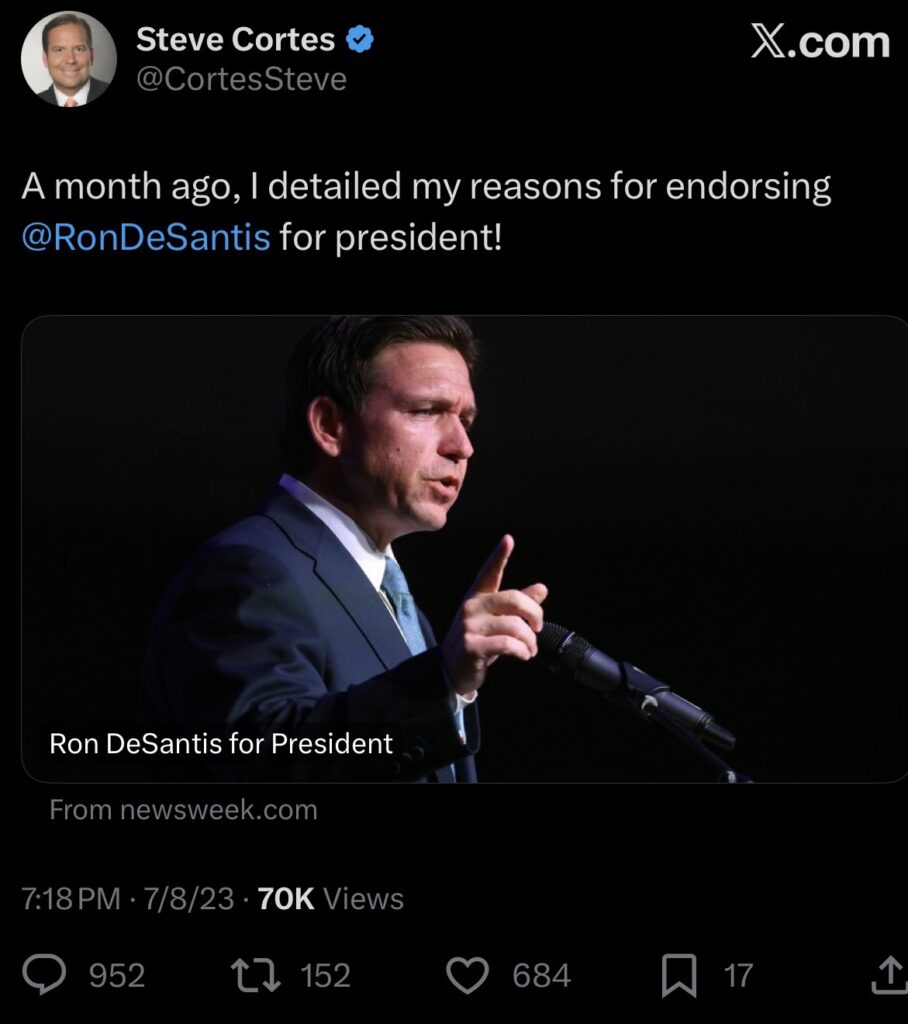Open Steve Cortes' profile avatar photo

pyautogui.click(x=69, y=59)
